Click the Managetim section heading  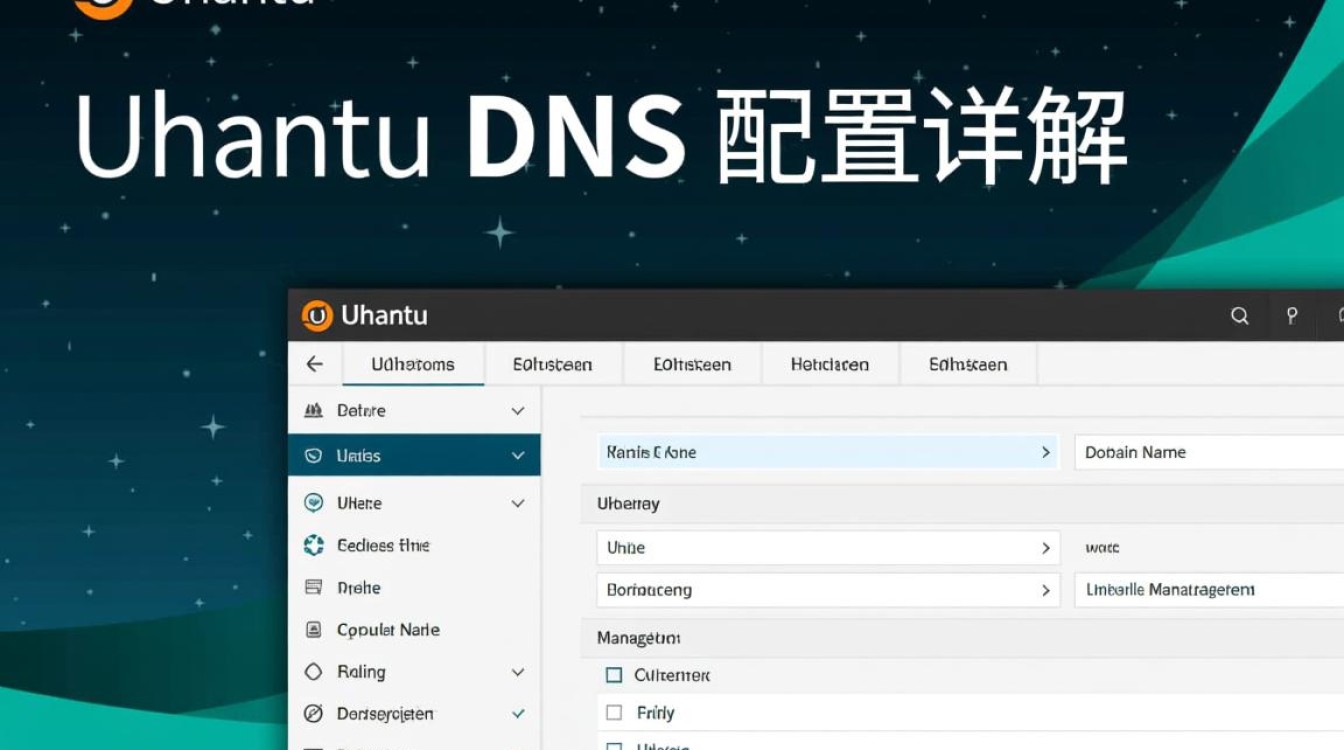click(x=639, y=638)
